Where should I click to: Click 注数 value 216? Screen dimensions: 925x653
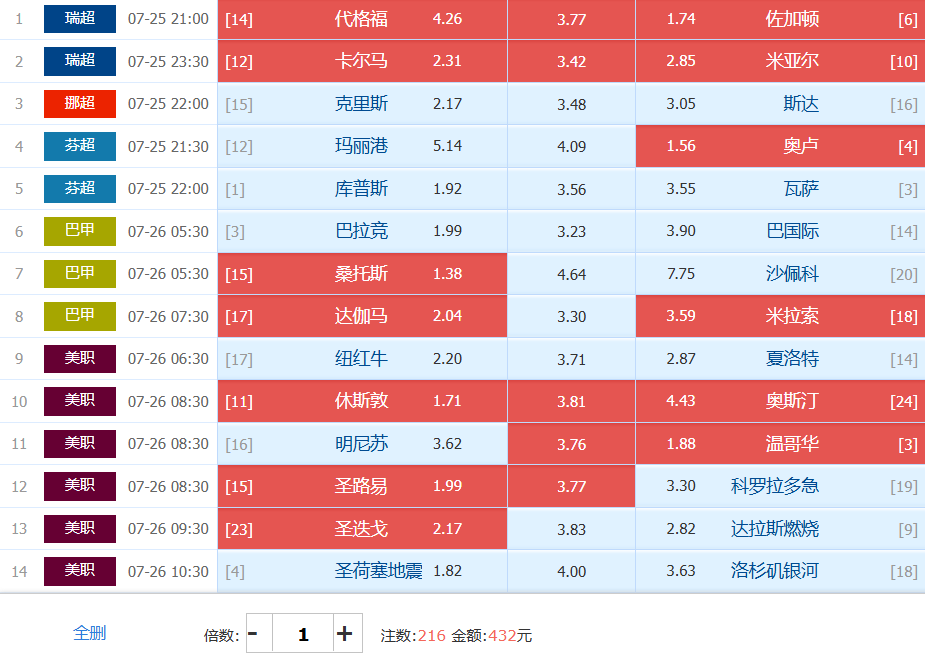(x=432, y=635)
